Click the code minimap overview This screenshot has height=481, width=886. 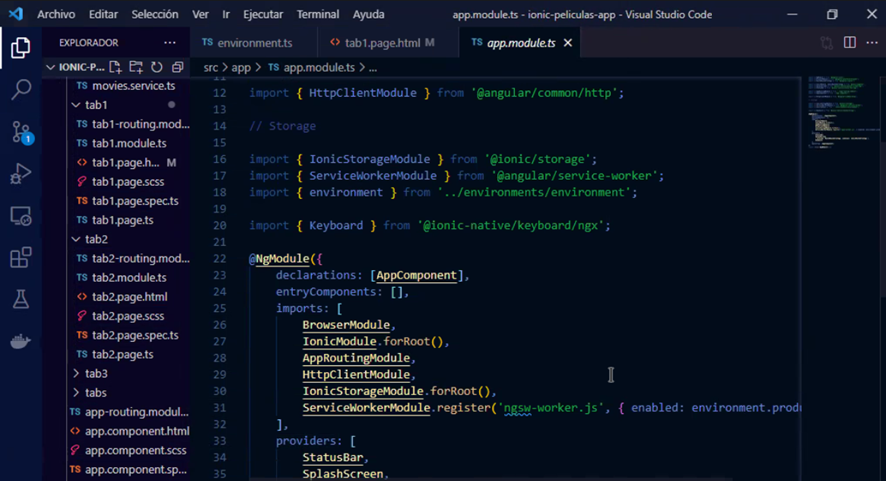coord(843,112)
